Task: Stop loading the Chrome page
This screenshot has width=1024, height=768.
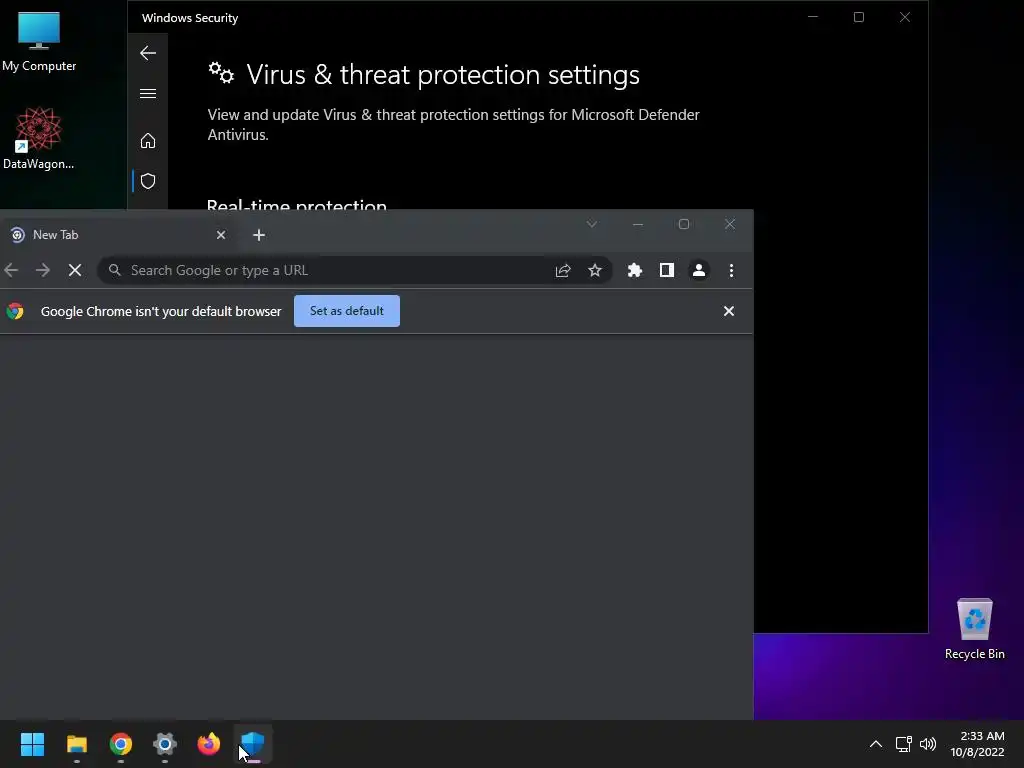Action: pyautogui.click(x=75, y=270)
